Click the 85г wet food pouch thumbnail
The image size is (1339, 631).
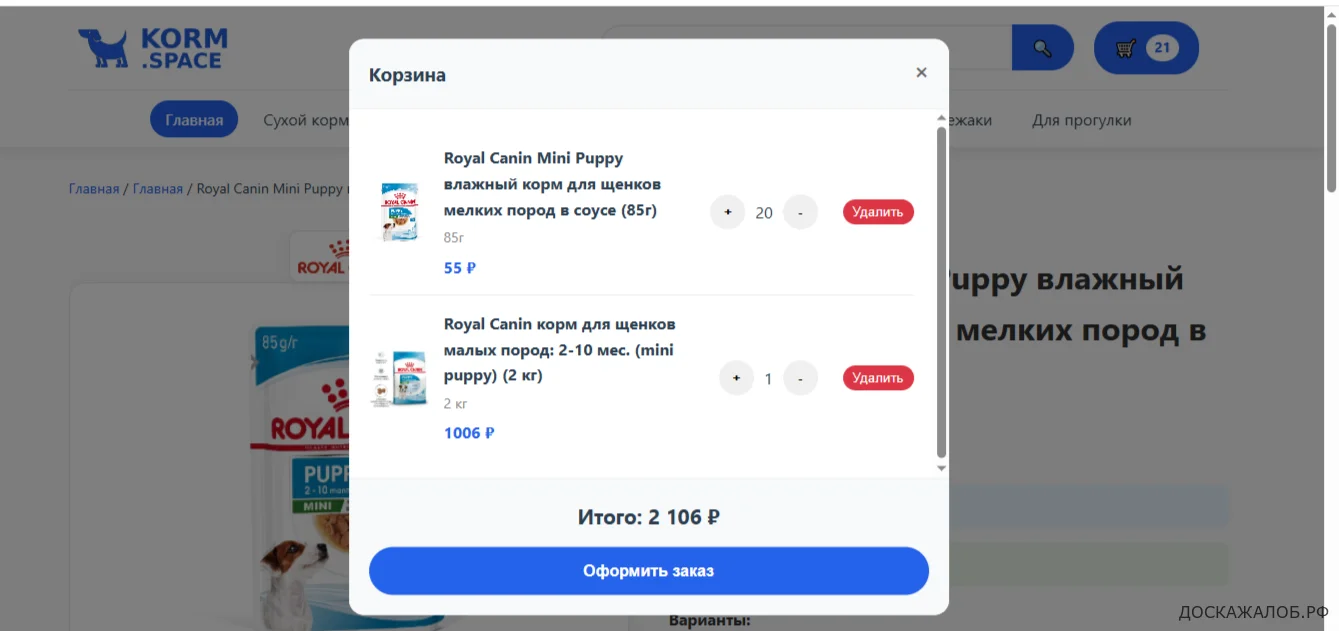(x=399, y=212)
